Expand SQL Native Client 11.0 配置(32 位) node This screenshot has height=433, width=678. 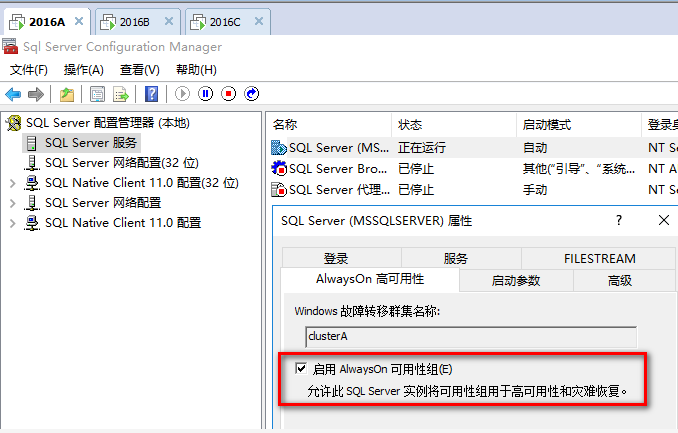pyautogui.click(x=12, y=183)
